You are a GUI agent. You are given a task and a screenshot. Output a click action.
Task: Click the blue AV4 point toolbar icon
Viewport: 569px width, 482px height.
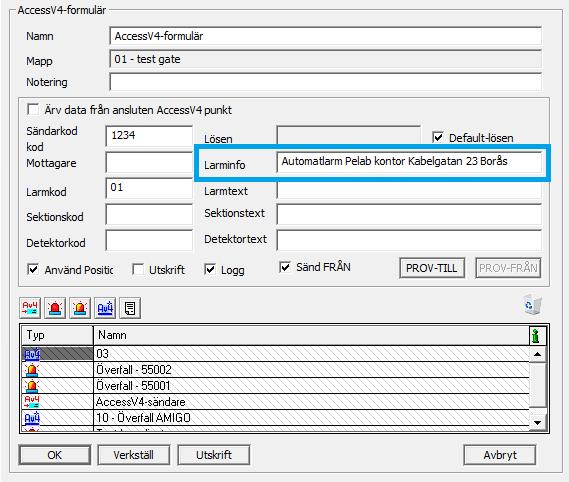(105, 308)
